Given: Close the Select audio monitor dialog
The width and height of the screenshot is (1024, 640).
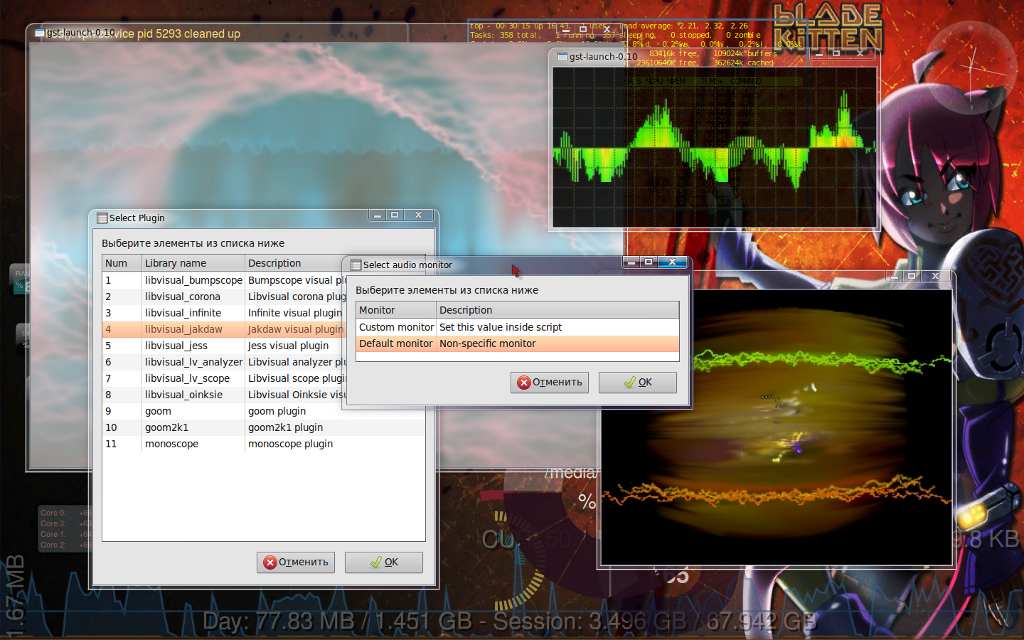Looking at the screenshot, I should click(672, 262).
